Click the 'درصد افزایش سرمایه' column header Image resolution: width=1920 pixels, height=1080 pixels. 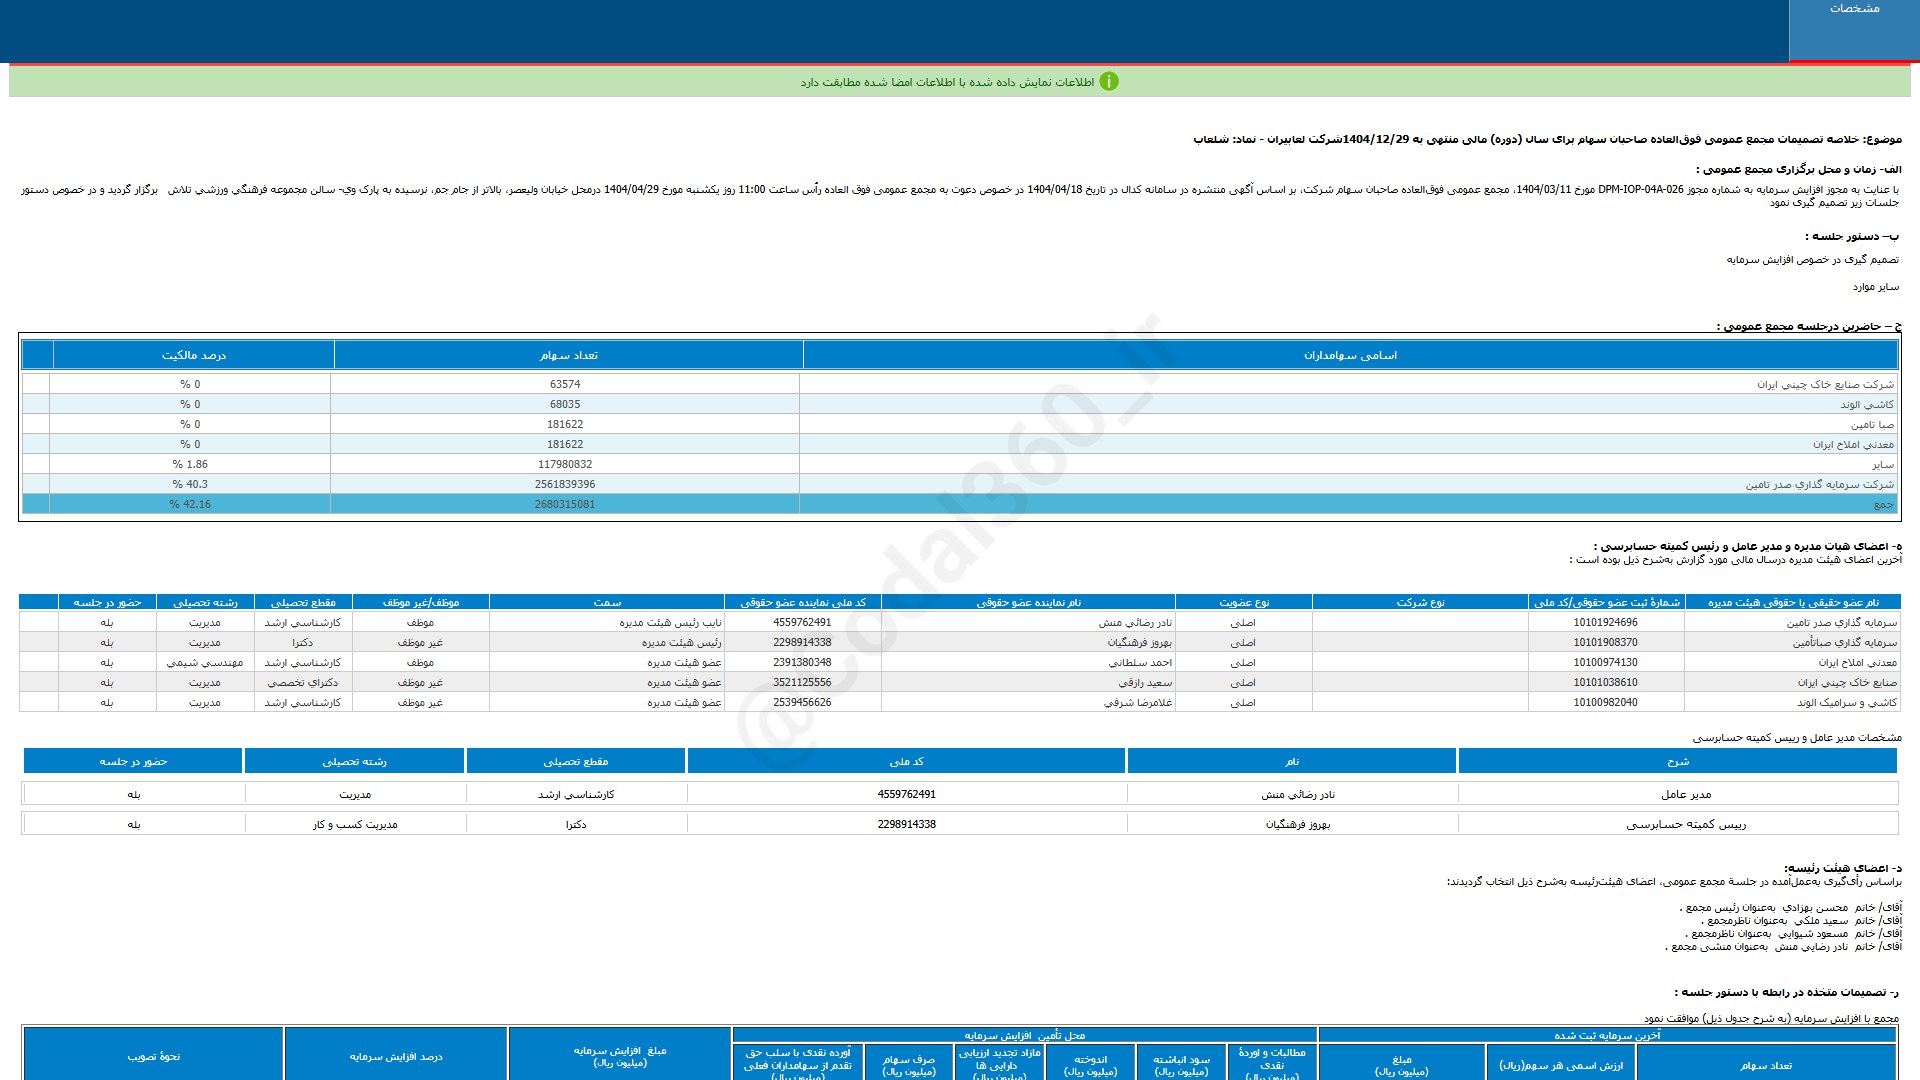coord(396,1056)
